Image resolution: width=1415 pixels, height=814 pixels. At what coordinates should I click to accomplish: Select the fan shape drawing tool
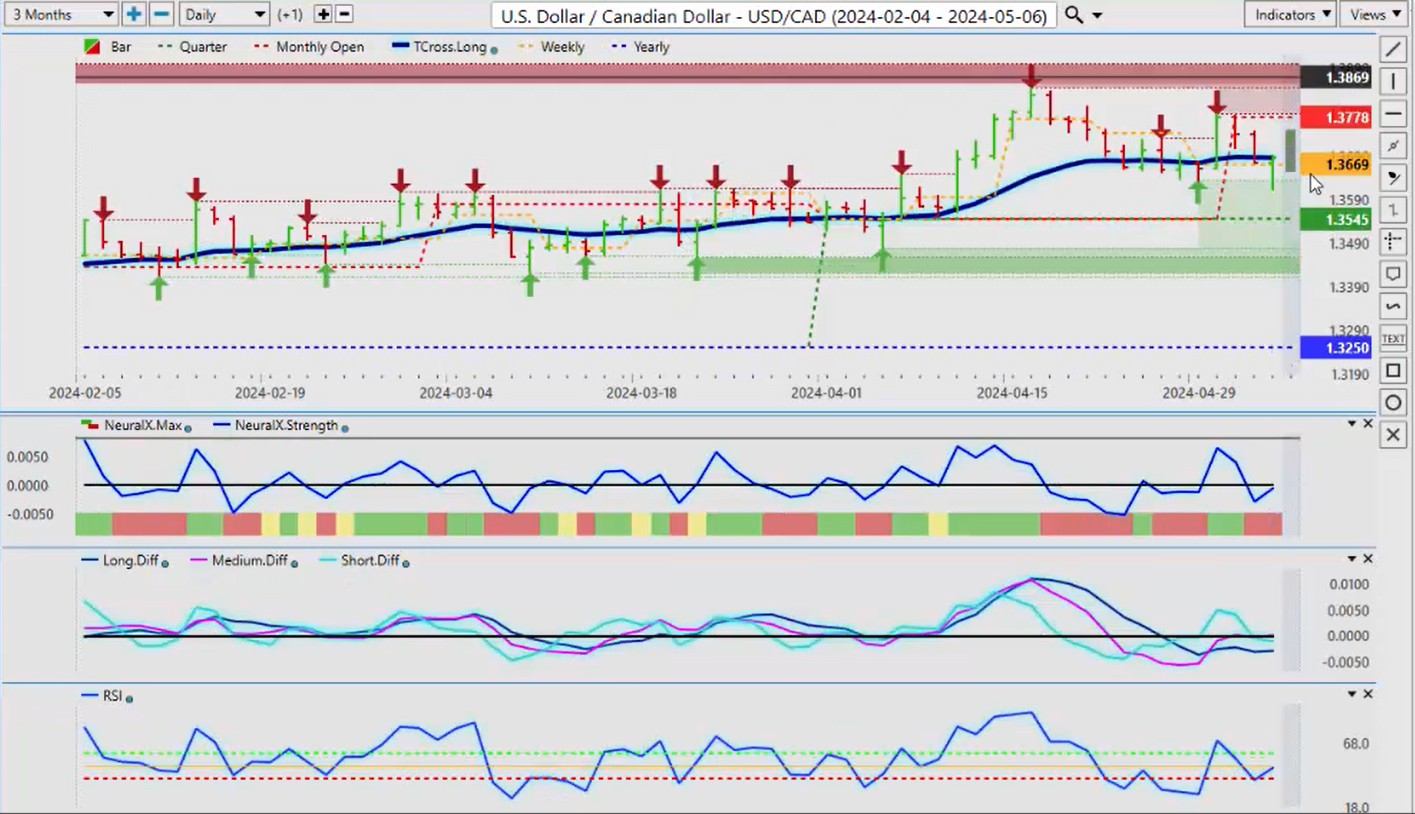(1392, 178)
